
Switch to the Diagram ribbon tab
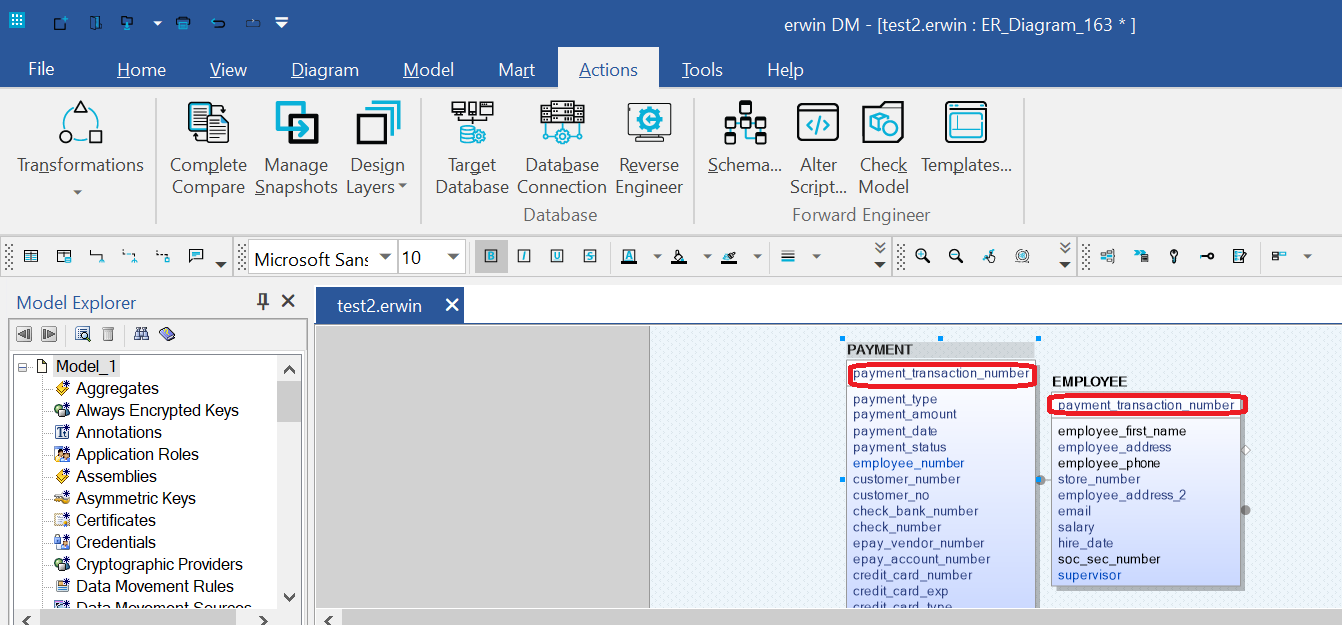pyautogui.click(x=324, y=70)
